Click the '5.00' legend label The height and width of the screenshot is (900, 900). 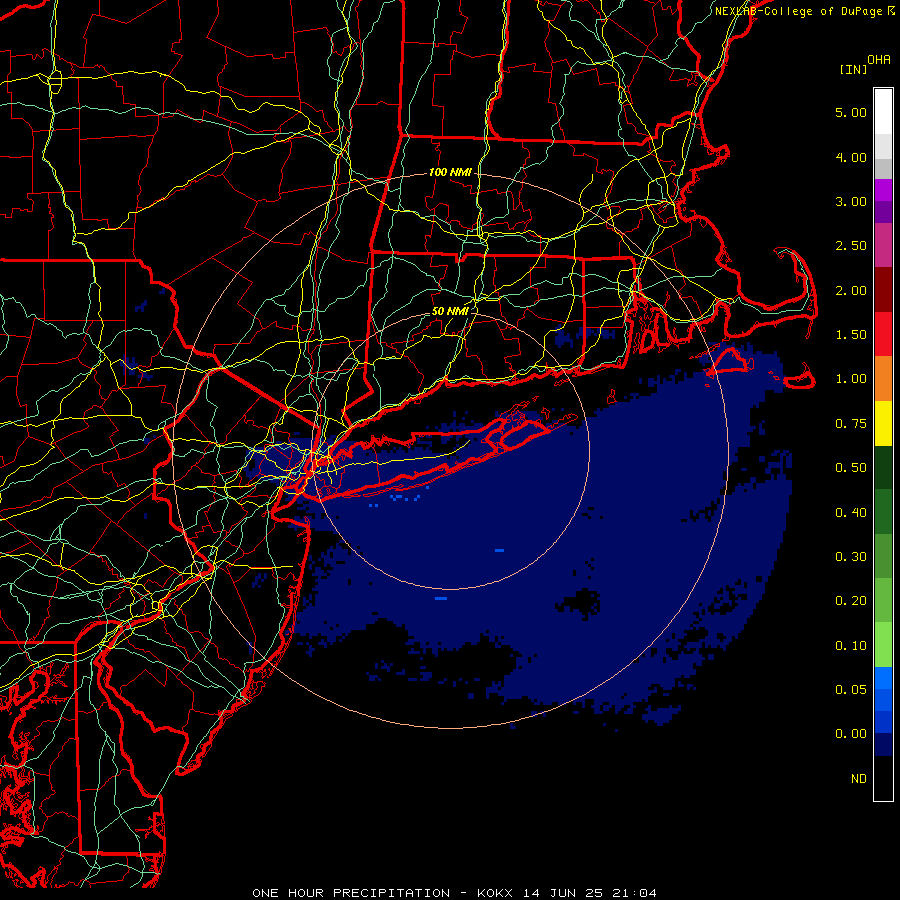point(851,112)
